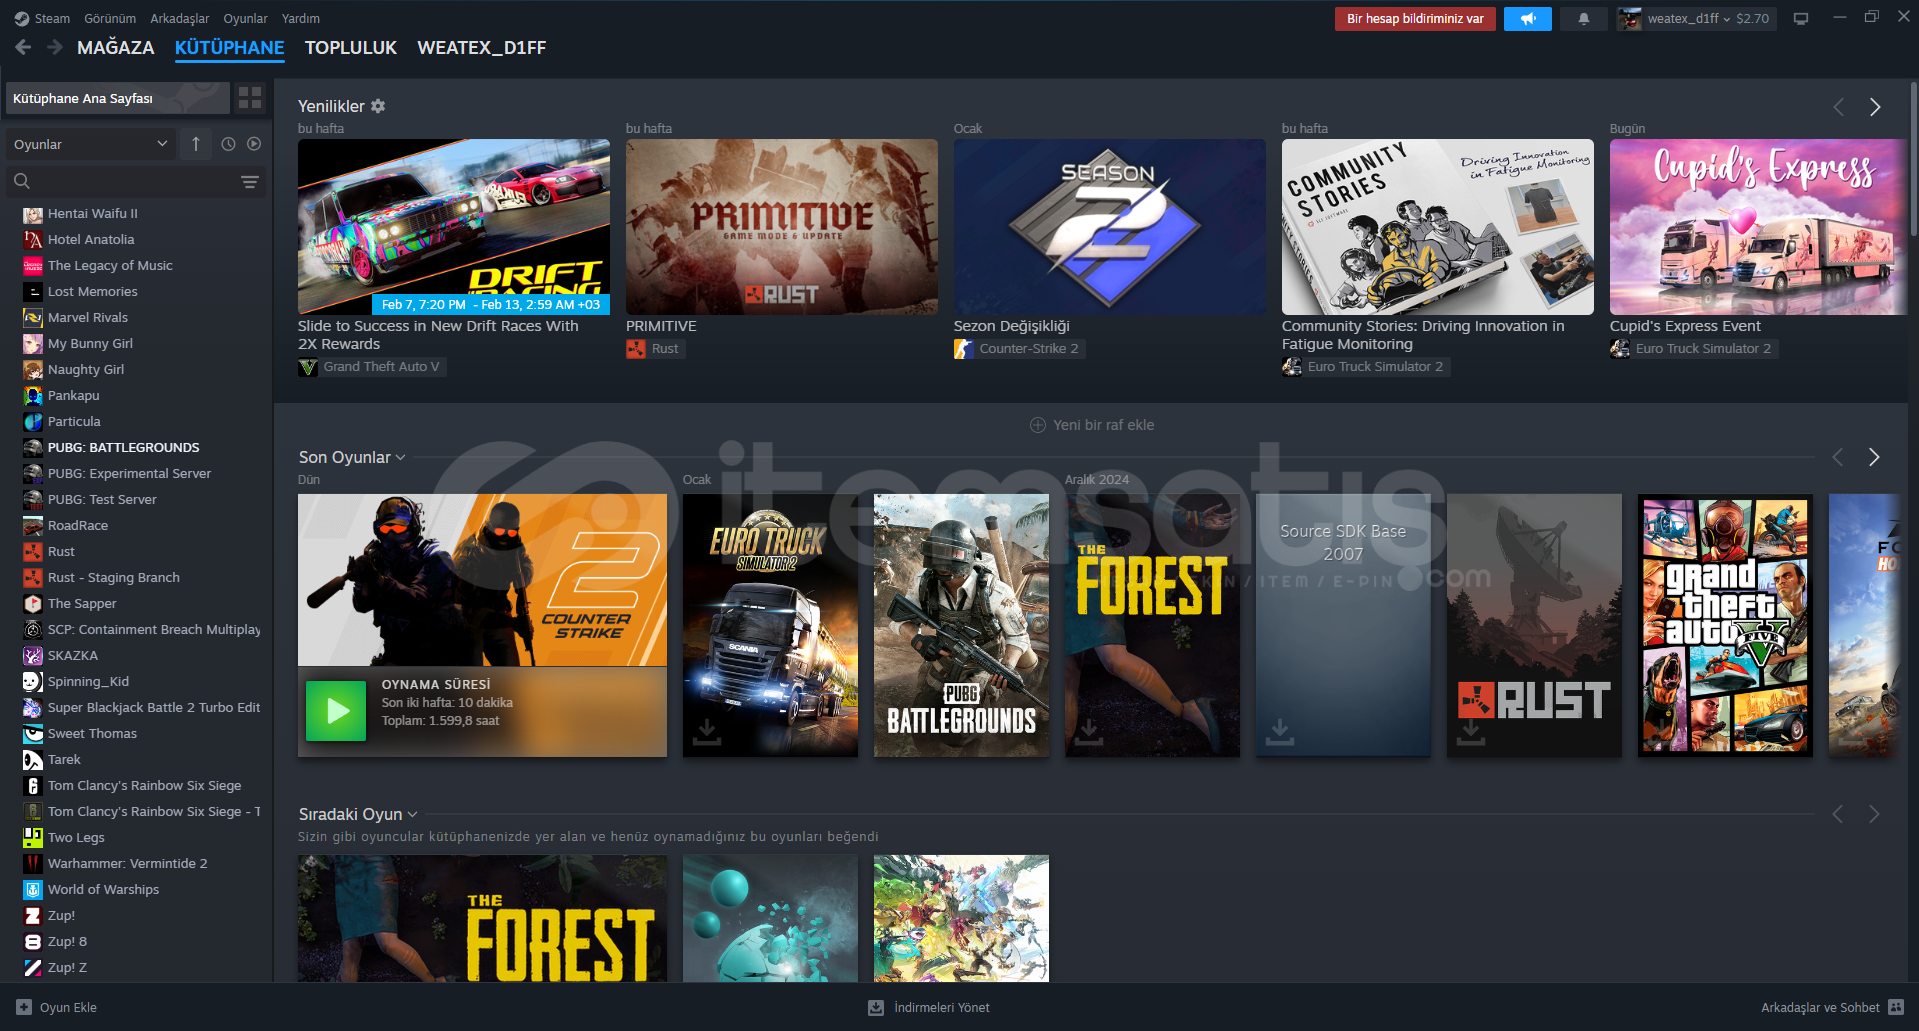Open the Steam menu
The image size is (1919, 1031).
click(x=42, y=18)
